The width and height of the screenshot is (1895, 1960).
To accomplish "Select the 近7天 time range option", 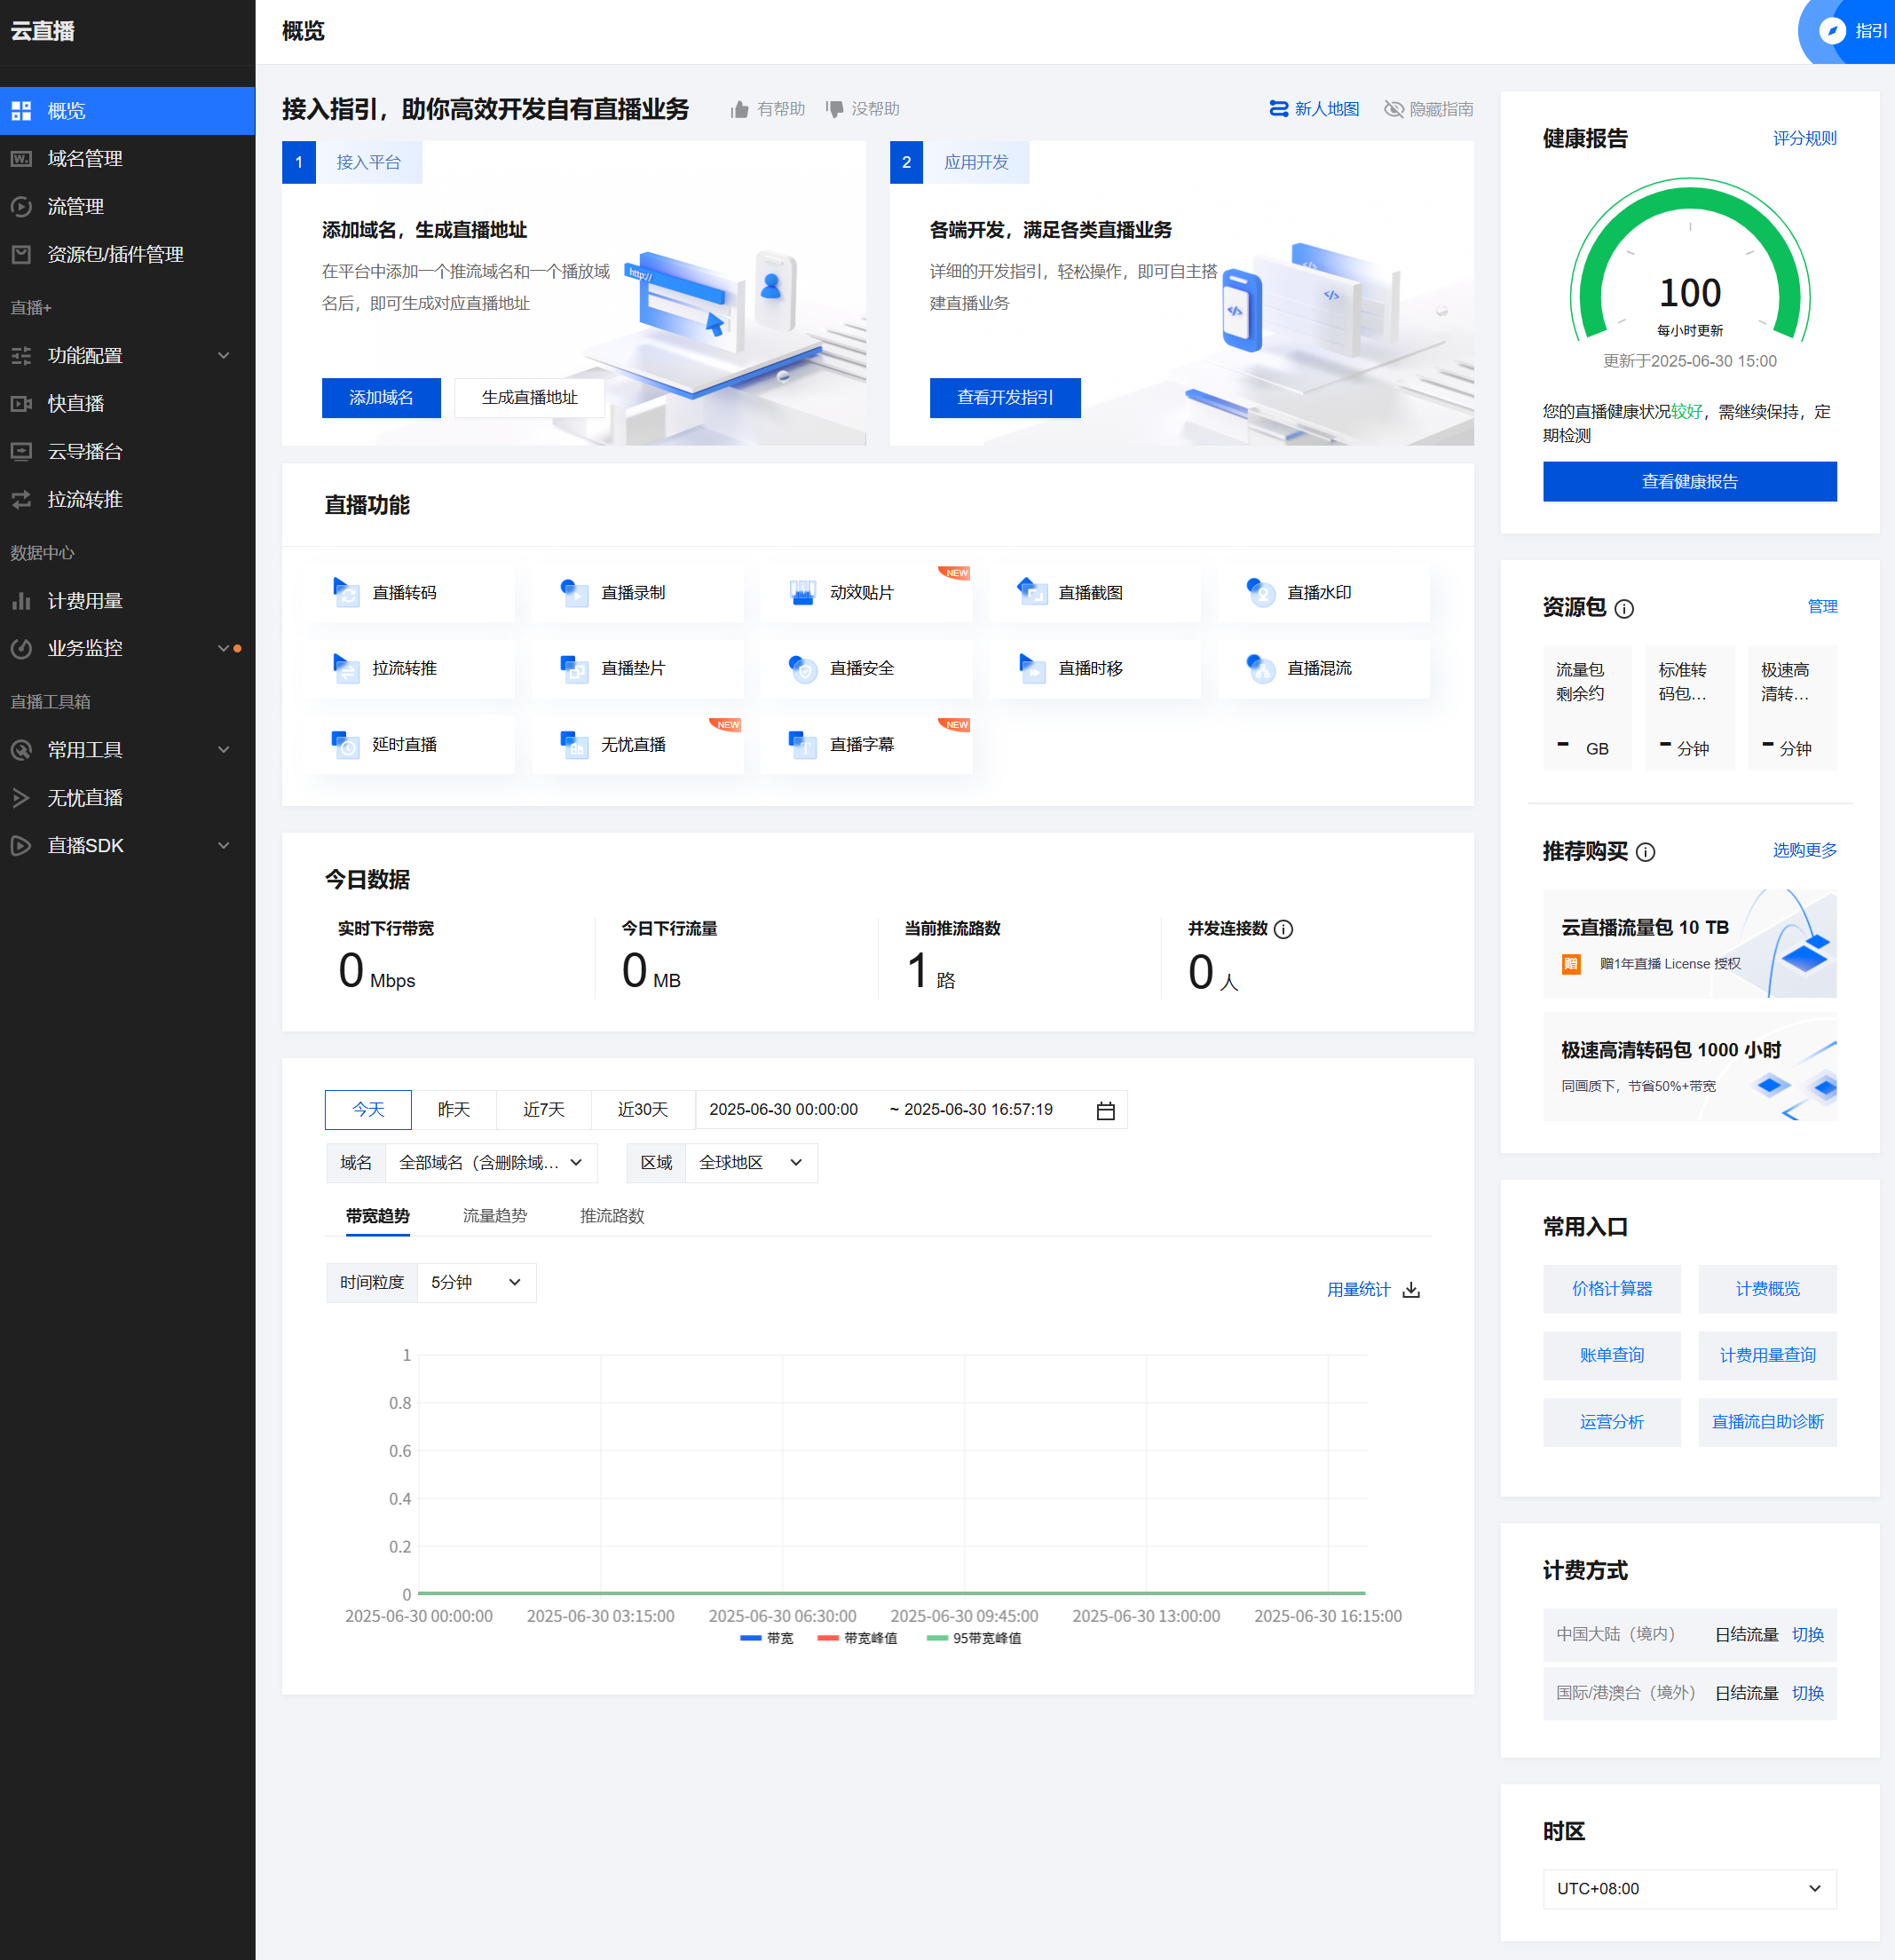I will click(x=543, y=1110).
